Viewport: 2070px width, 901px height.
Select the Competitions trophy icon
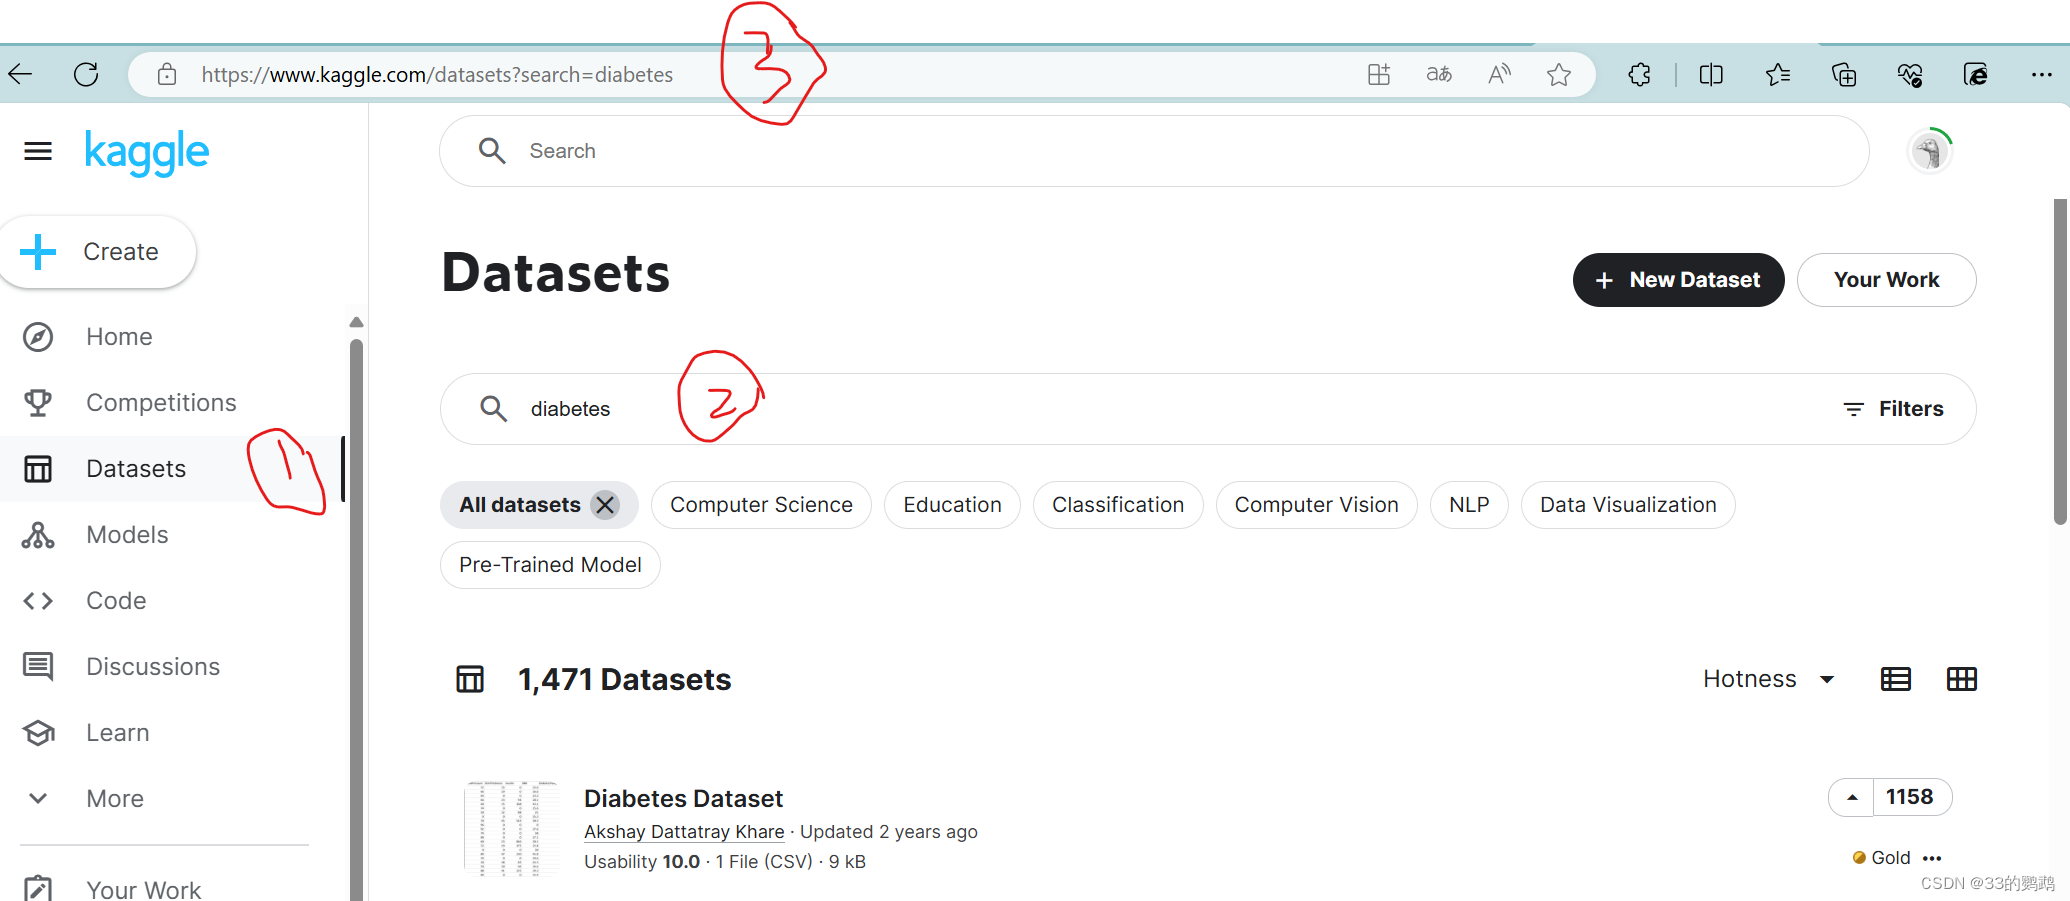tap(37, 402)
